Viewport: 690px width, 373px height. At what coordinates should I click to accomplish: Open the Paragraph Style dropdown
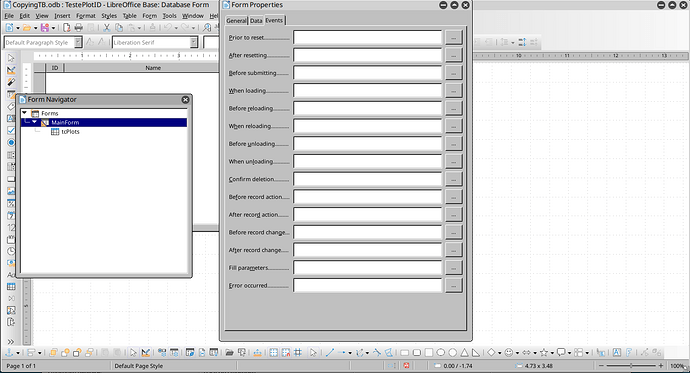tap(77, 42)
